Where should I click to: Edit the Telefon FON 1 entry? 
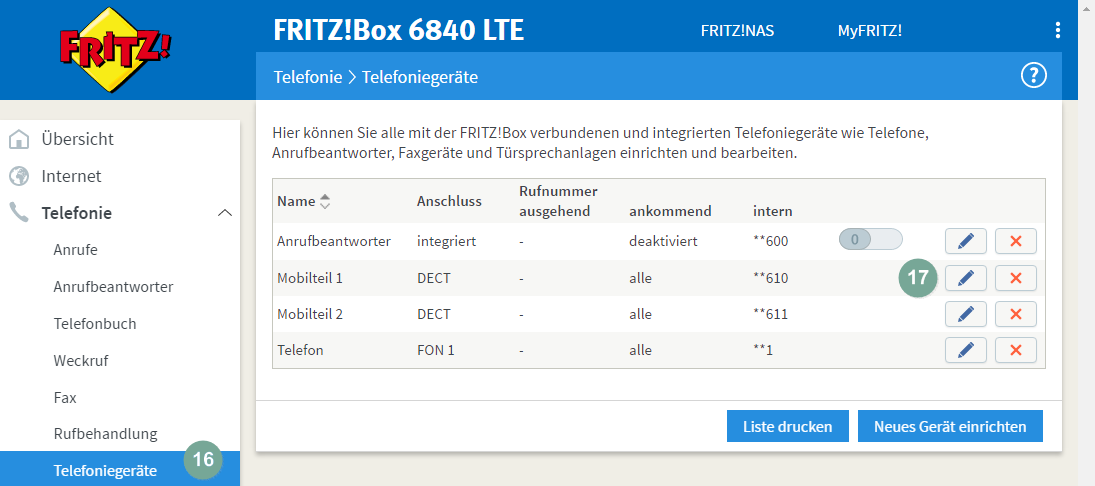(965, 350)
